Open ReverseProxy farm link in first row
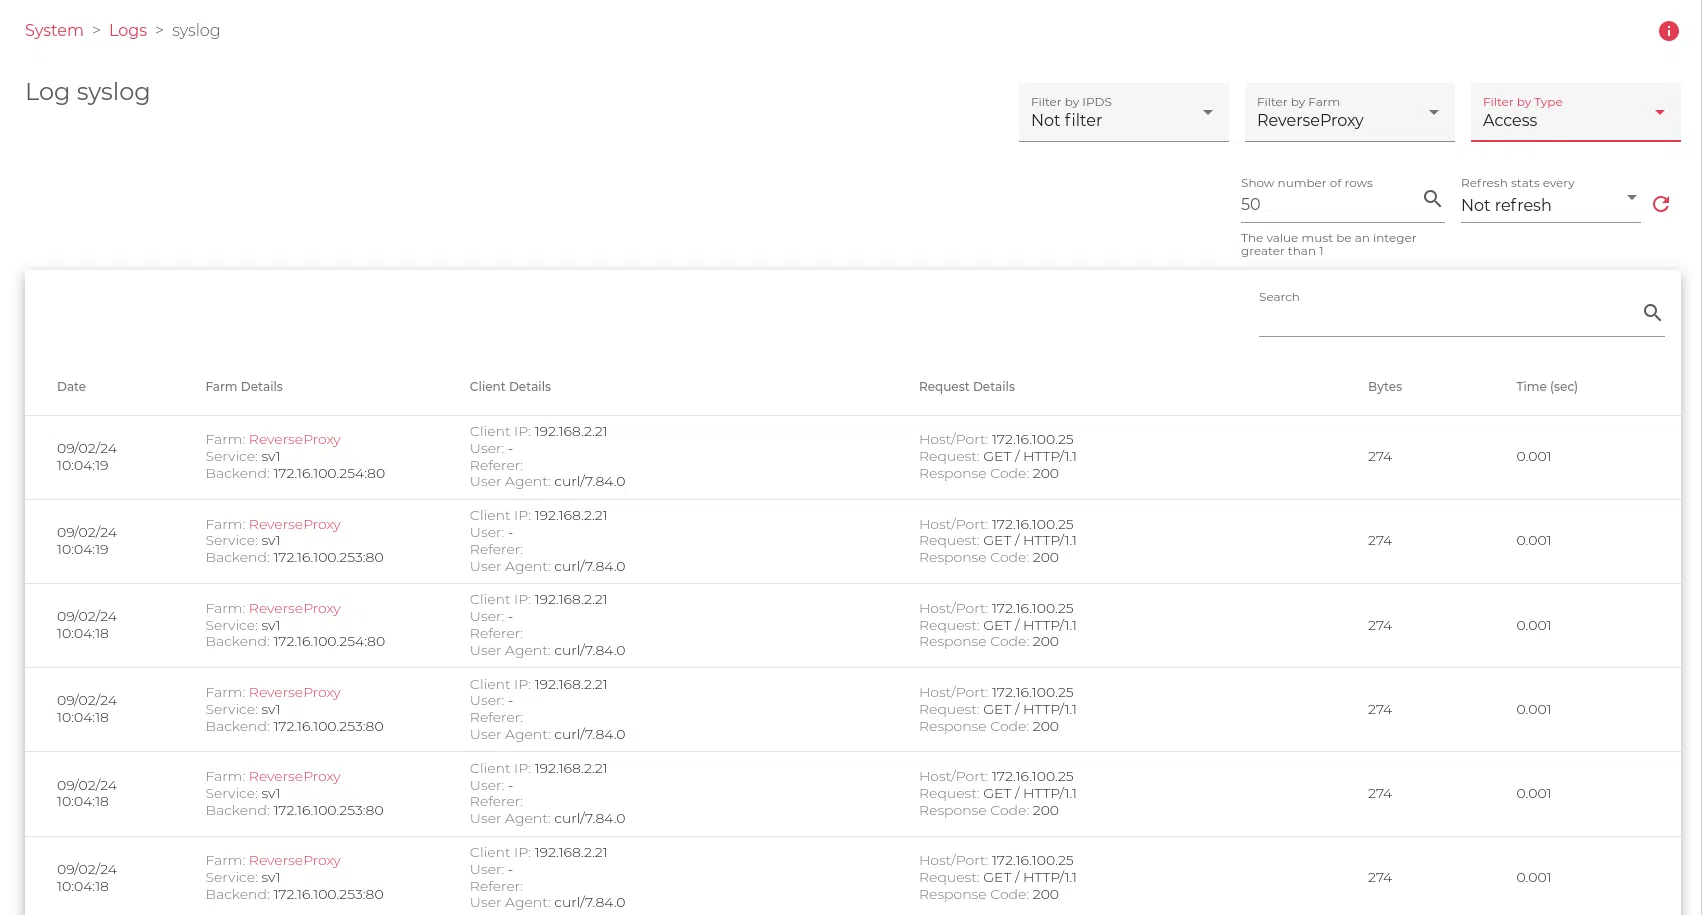The image size is (1702, 915). (x=294, y=440)
